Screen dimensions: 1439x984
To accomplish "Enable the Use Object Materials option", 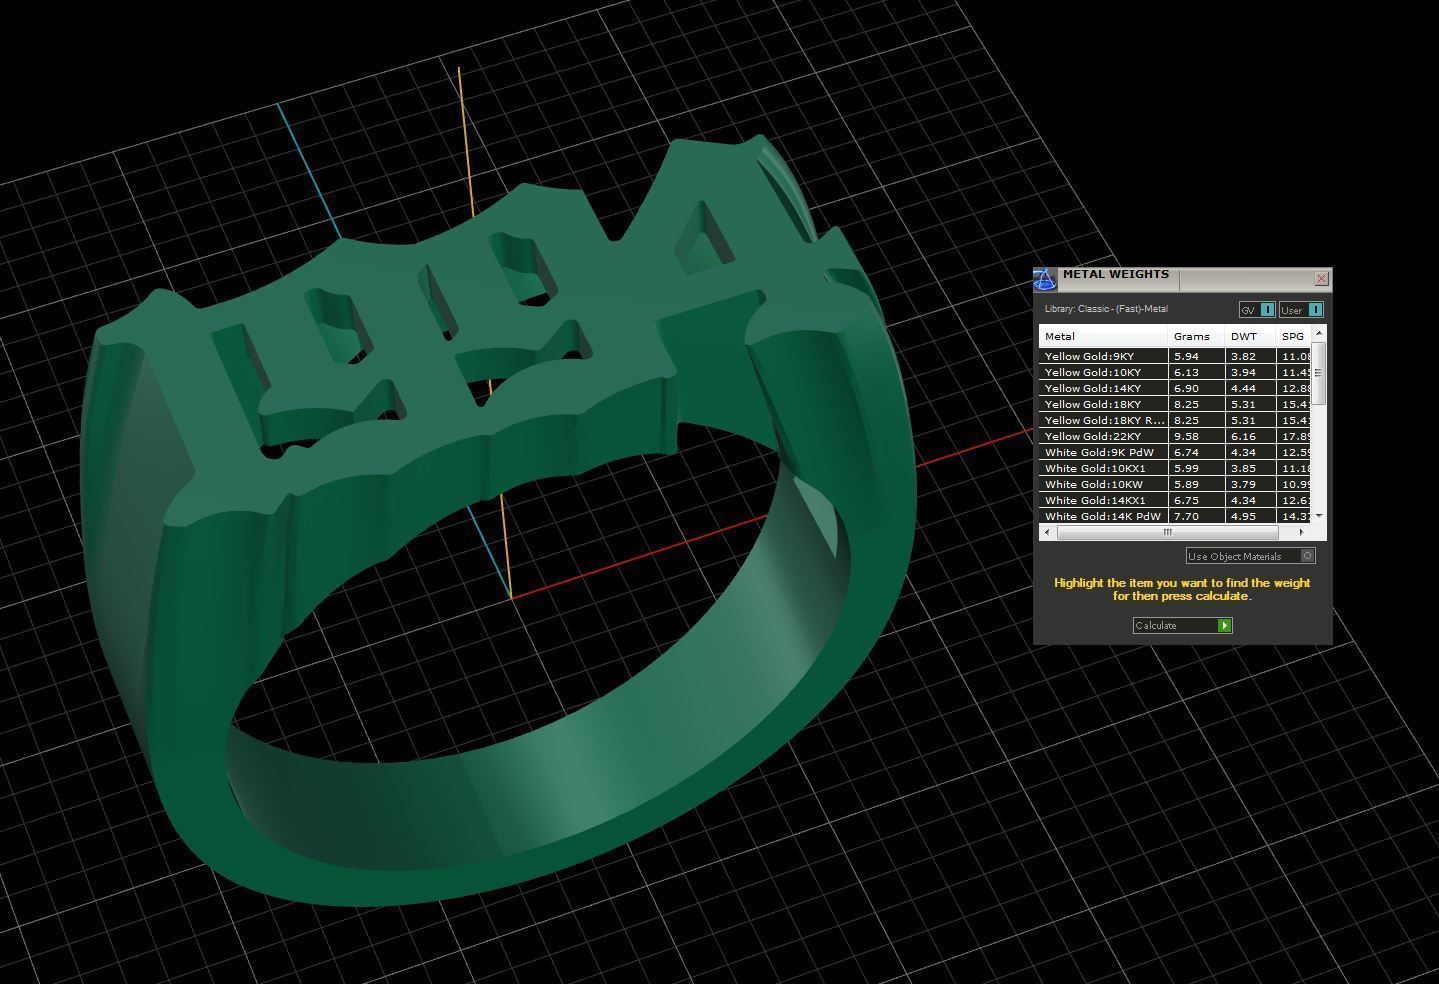I will (1250, 556).
